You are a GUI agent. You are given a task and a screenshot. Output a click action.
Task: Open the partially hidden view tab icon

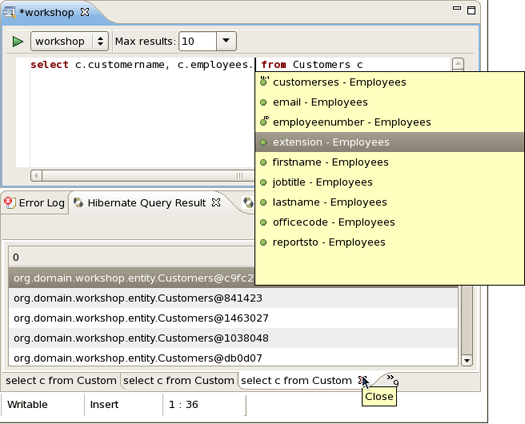248,203
